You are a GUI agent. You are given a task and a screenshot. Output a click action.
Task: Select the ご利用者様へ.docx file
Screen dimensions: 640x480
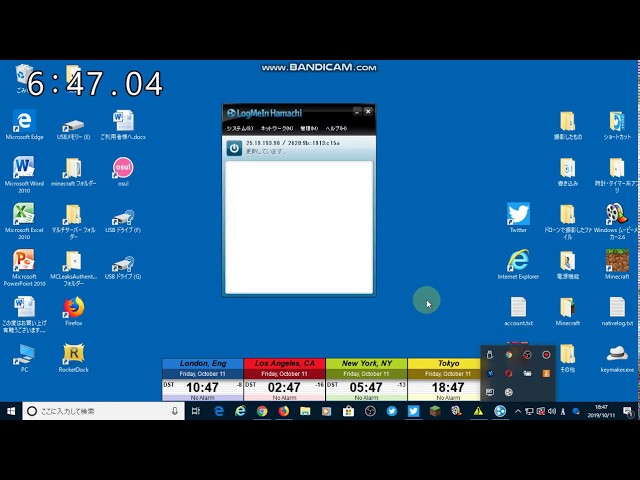[123, 125]
